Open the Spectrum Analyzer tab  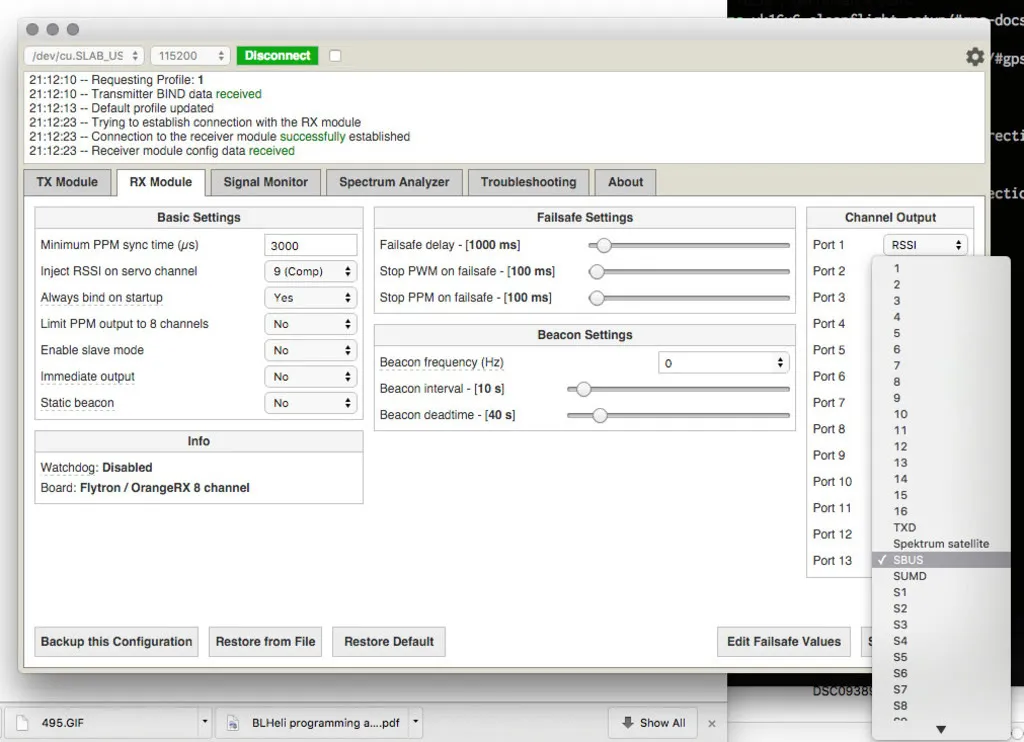[394, 182]
